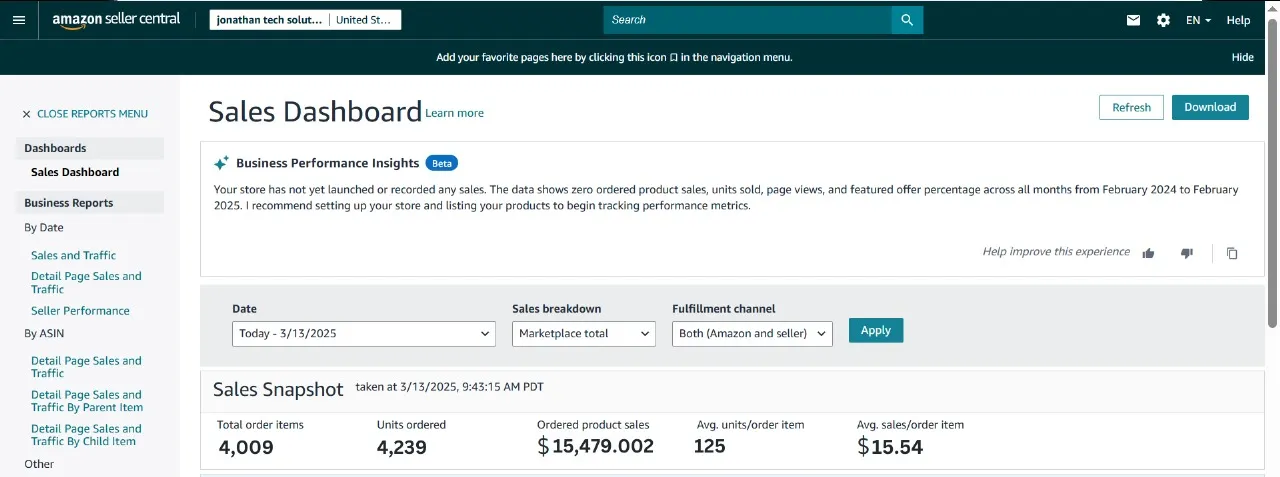Click the Units ordered value 4,239
This screenshot has width=1280, height=477.
pos(402,447)
